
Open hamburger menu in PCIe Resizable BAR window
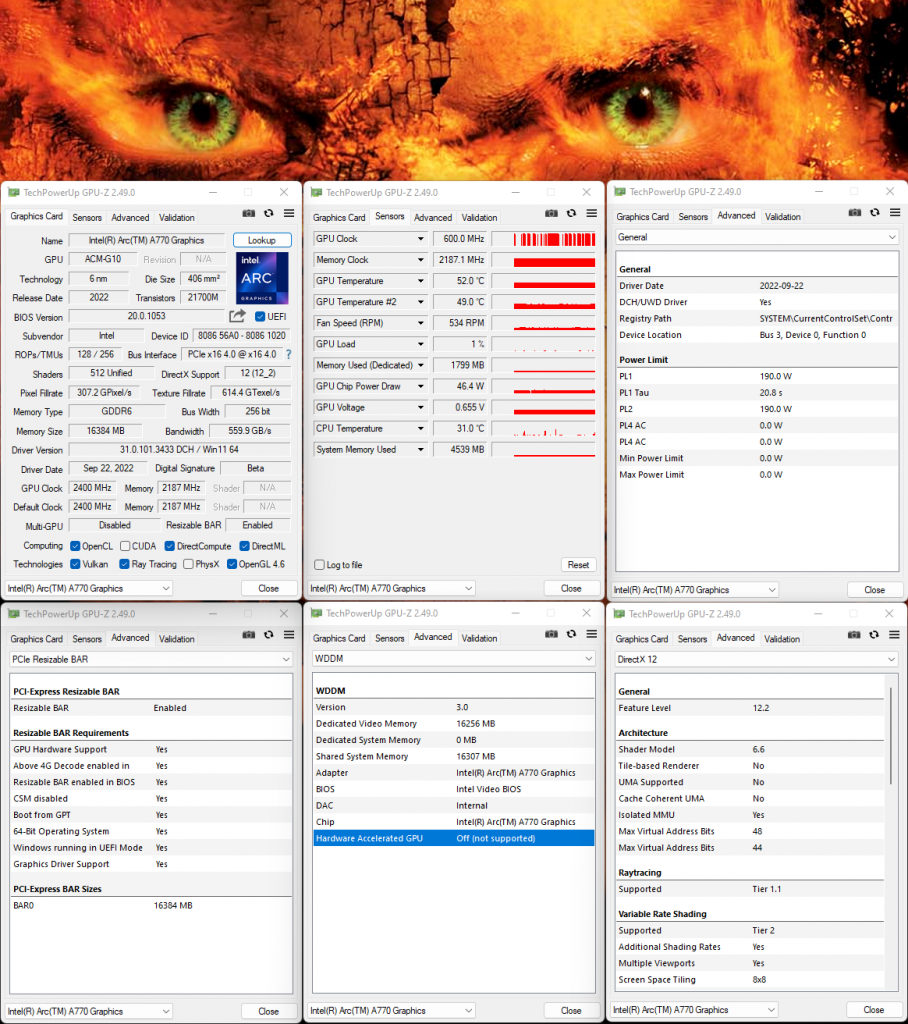[x=289, y=634]
